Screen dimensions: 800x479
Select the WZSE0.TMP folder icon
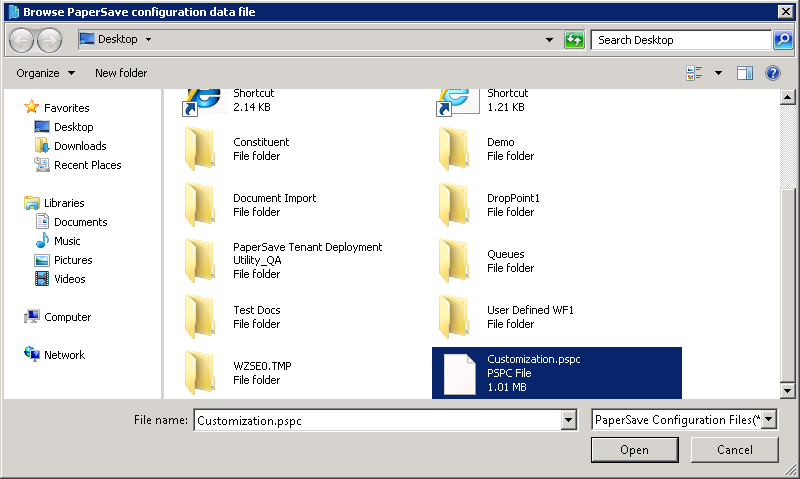[x=200, y=373]
